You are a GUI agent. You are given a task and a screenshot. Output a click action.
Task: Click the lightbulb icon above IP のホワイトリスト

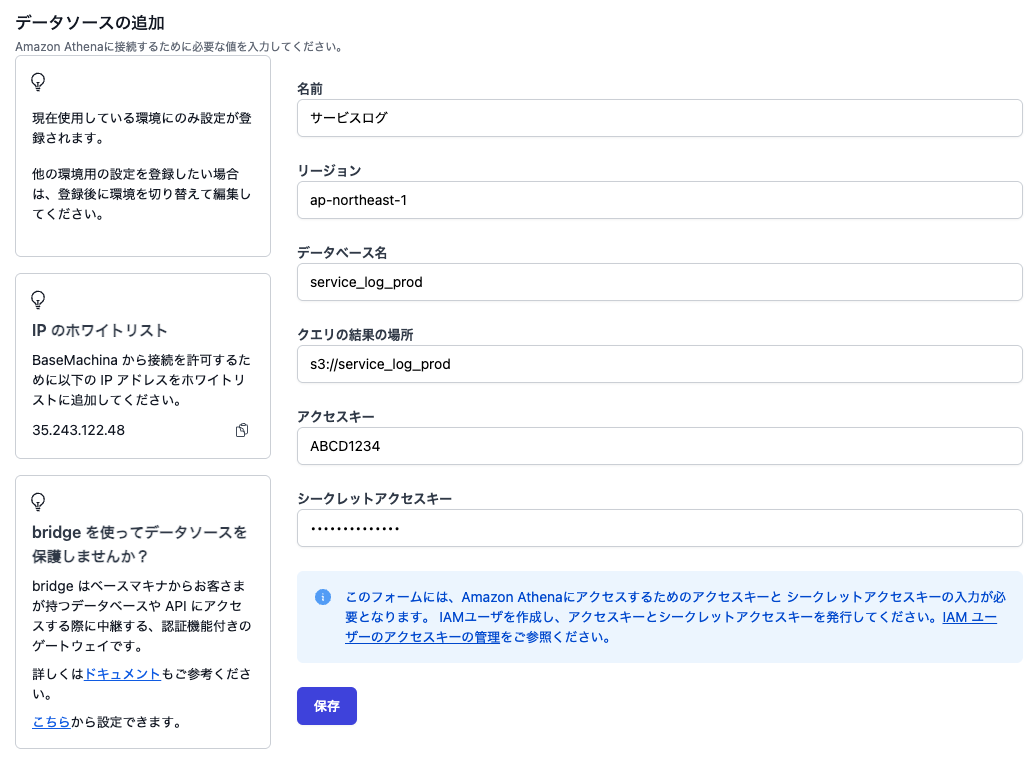(38, 300)
